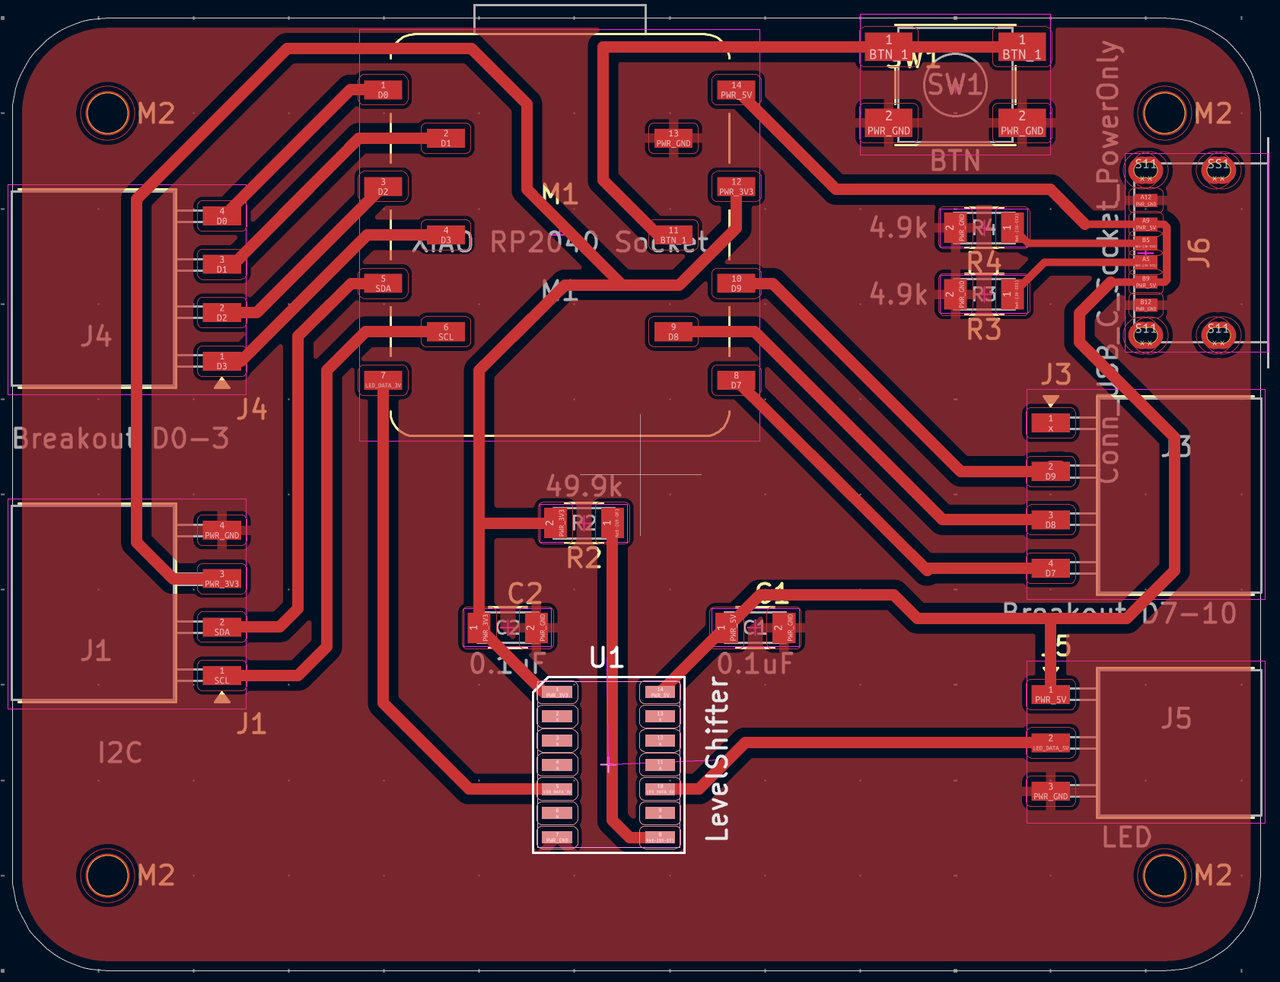Viewport: 1280px width, 982px height.
Task: Select XIAO socket pad 11 BTN_1
Action: click(x=673, y=235)
